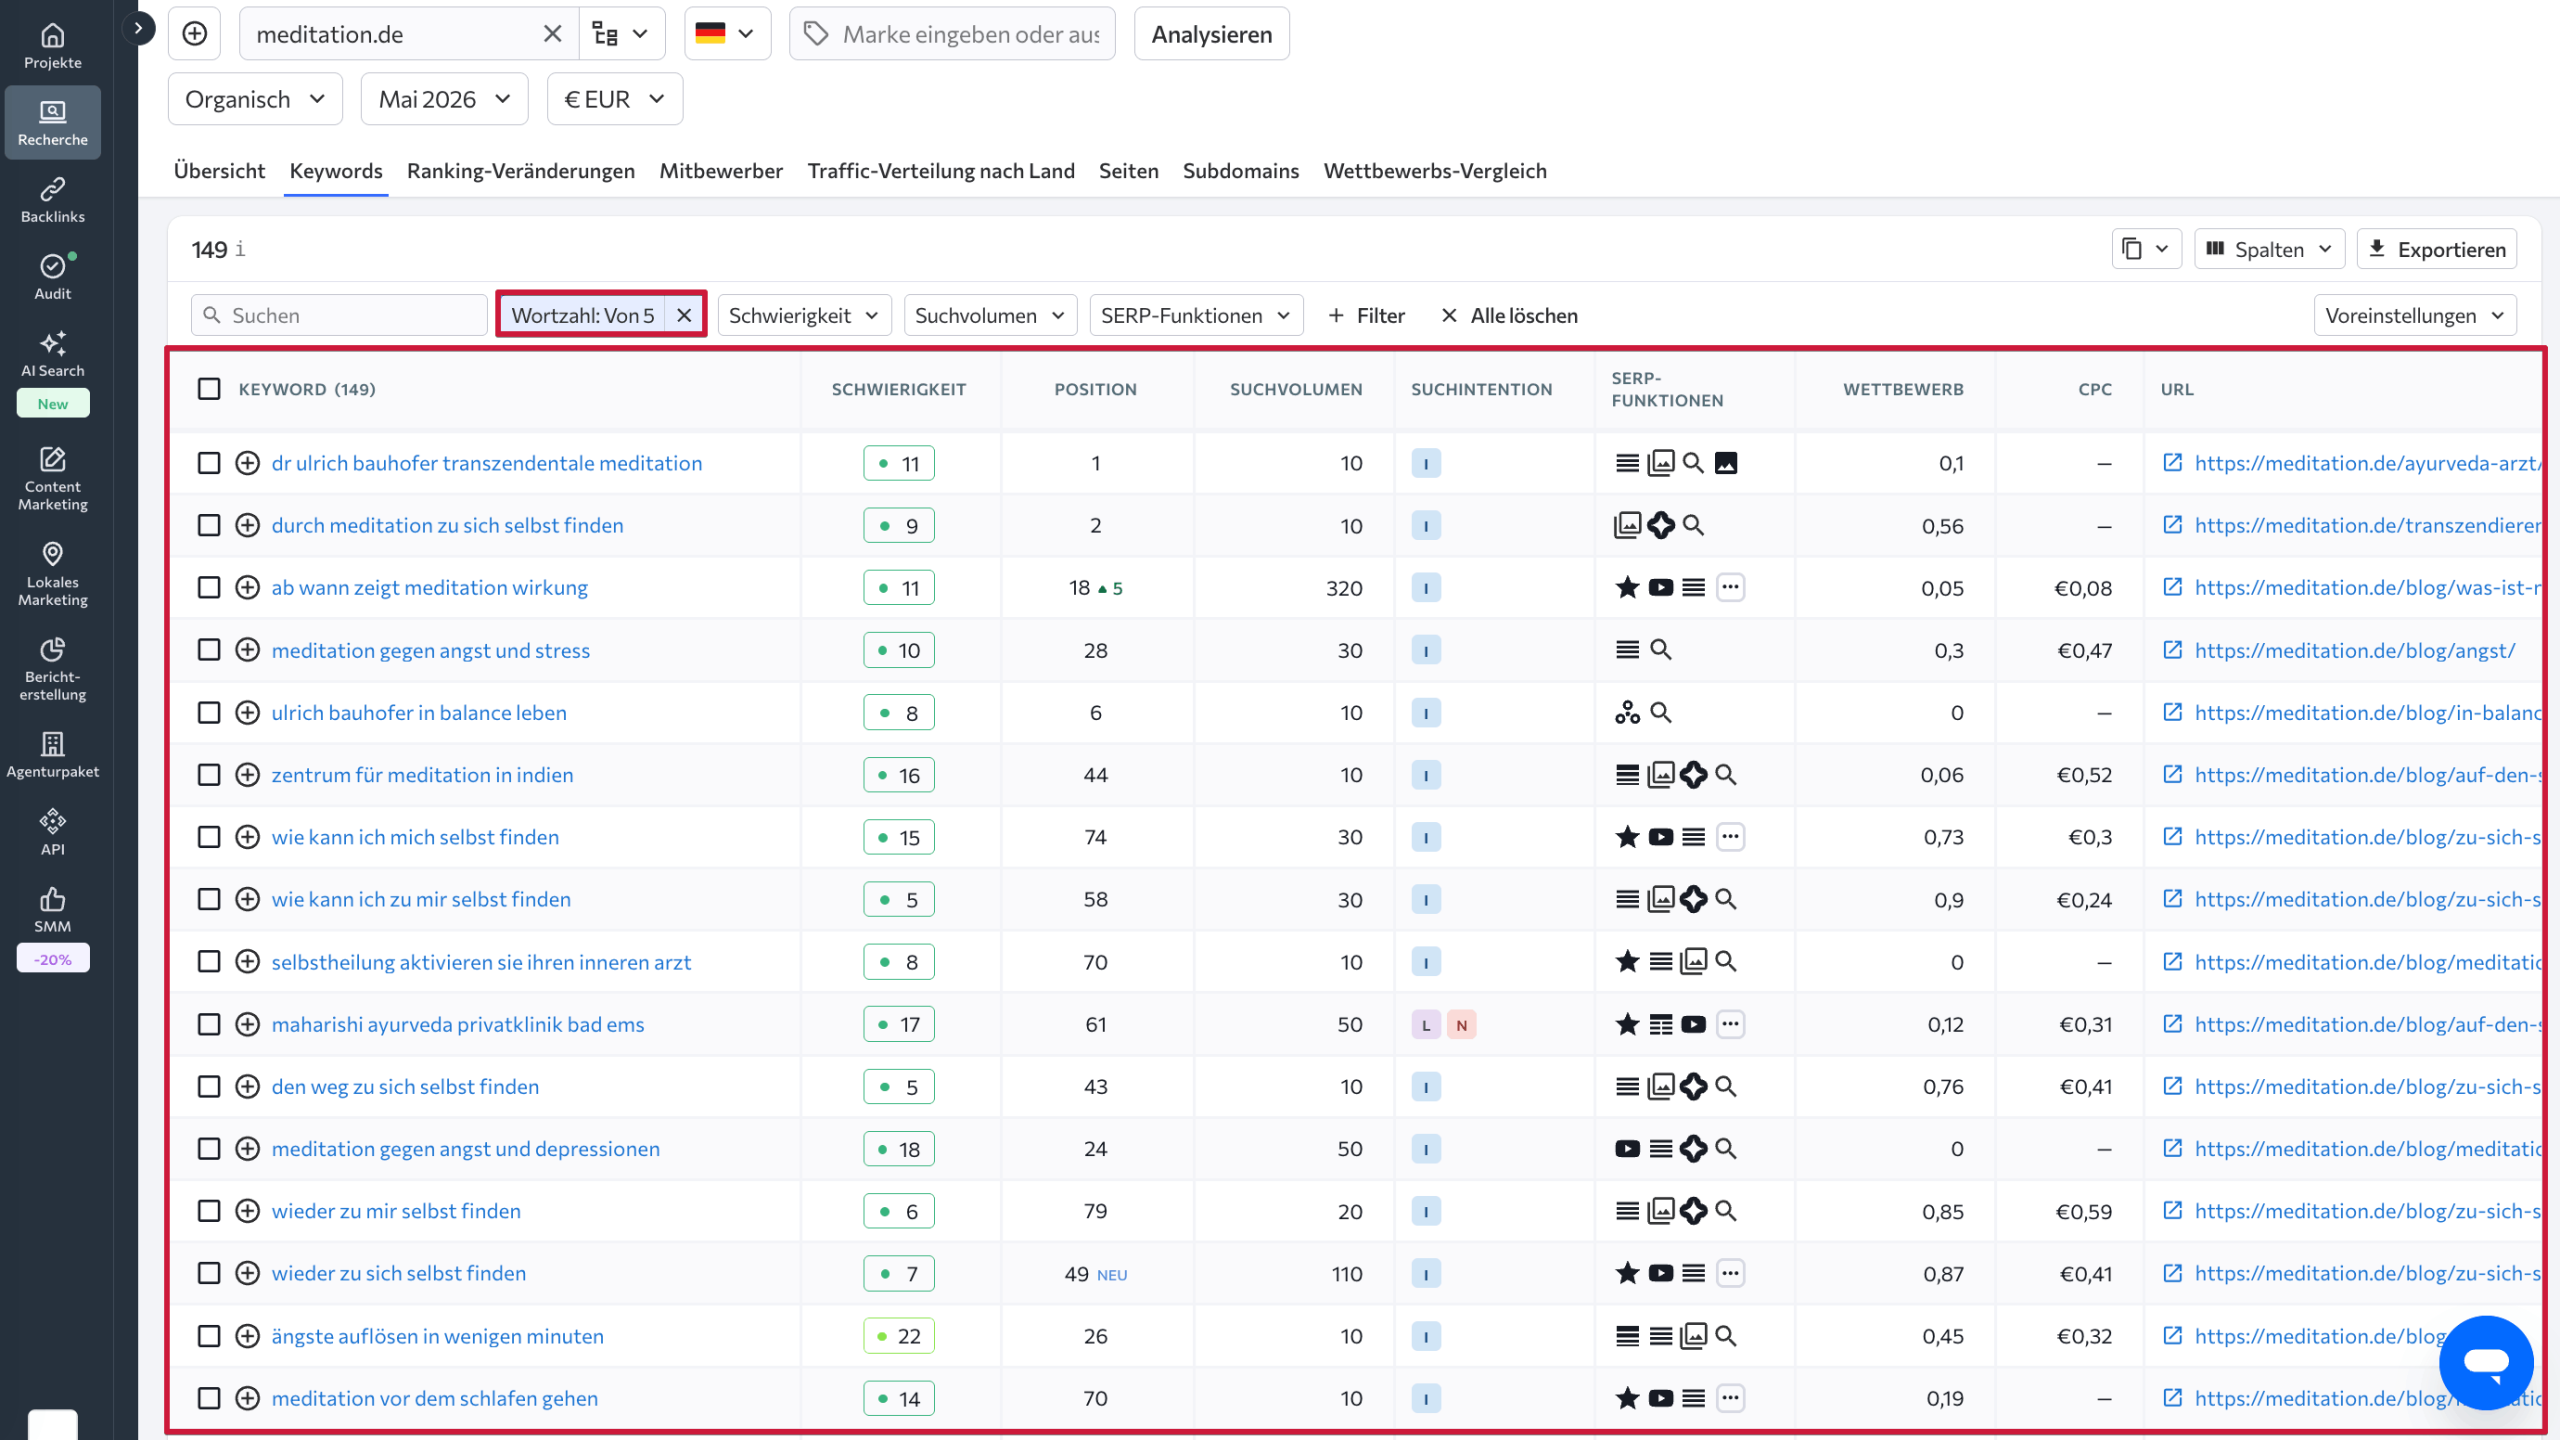Open the Mai 2026 date dropdown
Viewport: 2560px width, 1440px height.
pos(444,99)
